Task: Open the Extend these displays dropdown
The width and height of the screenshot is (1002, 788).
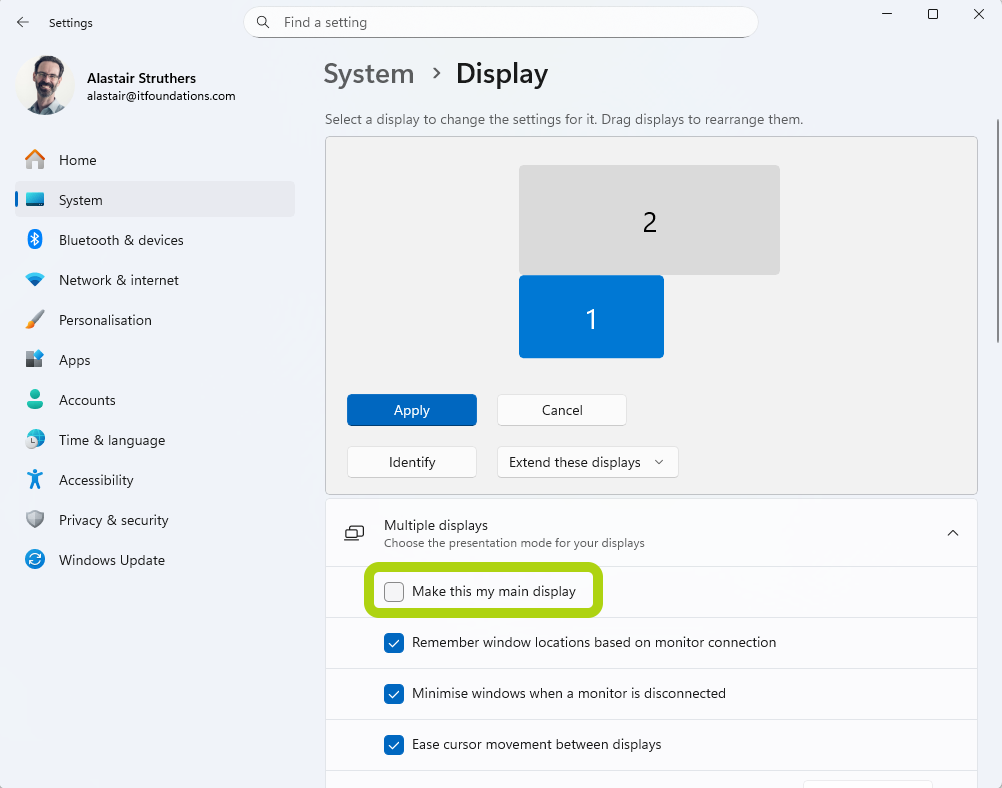Action: point(588,462)
